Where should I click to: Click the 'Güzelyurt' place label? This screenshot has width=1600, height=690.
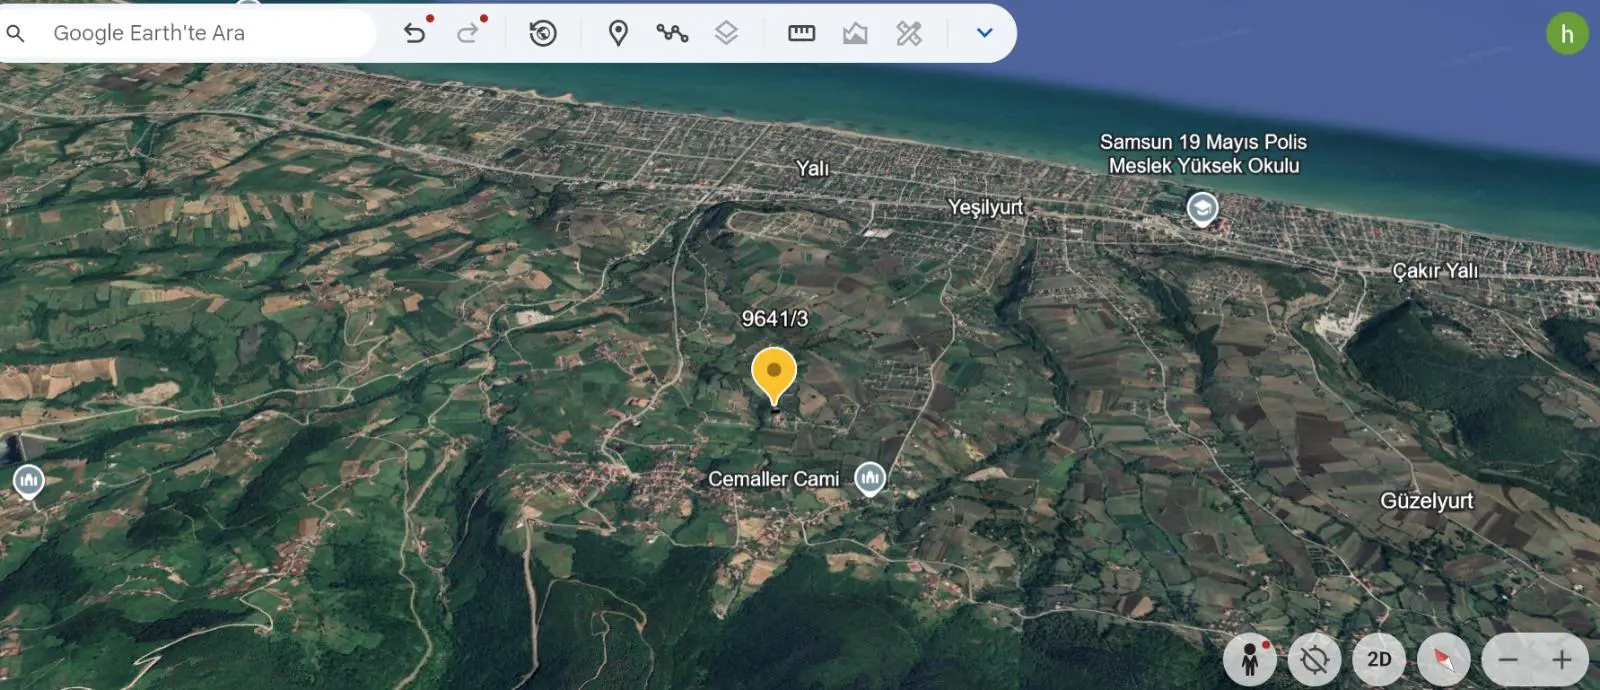(1427, 500)
